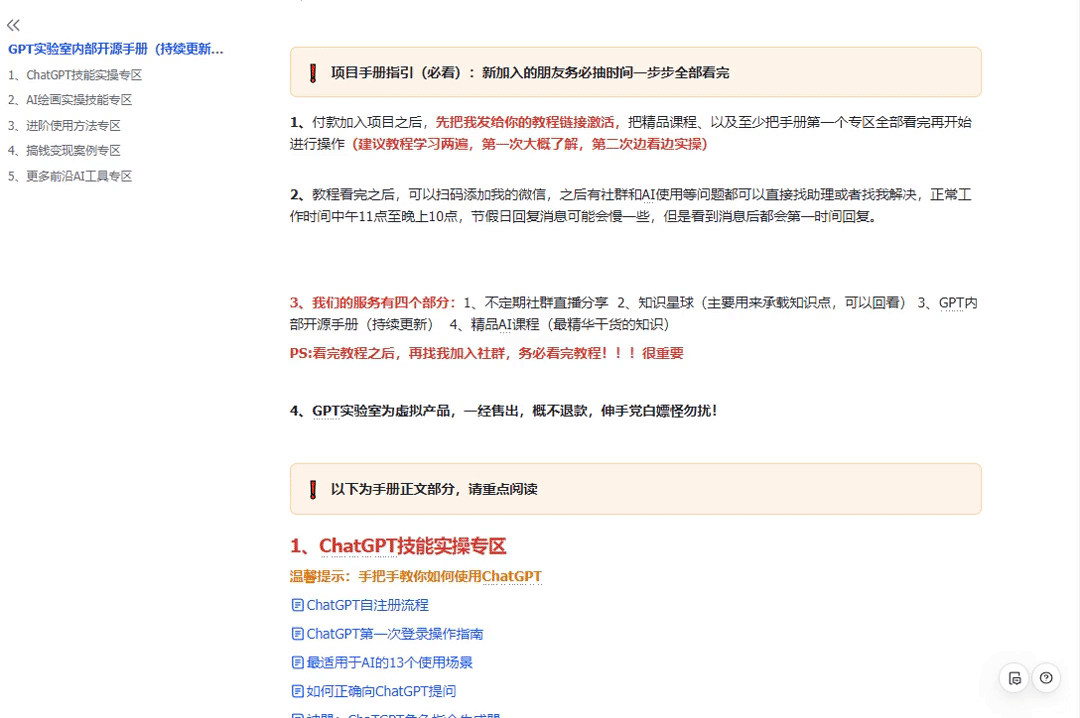Viewport: 1080px width, 718px height.
Task: Select 5、更多前沿AI工具专区 in the sidebar
Action: click(x=70, y=176)
